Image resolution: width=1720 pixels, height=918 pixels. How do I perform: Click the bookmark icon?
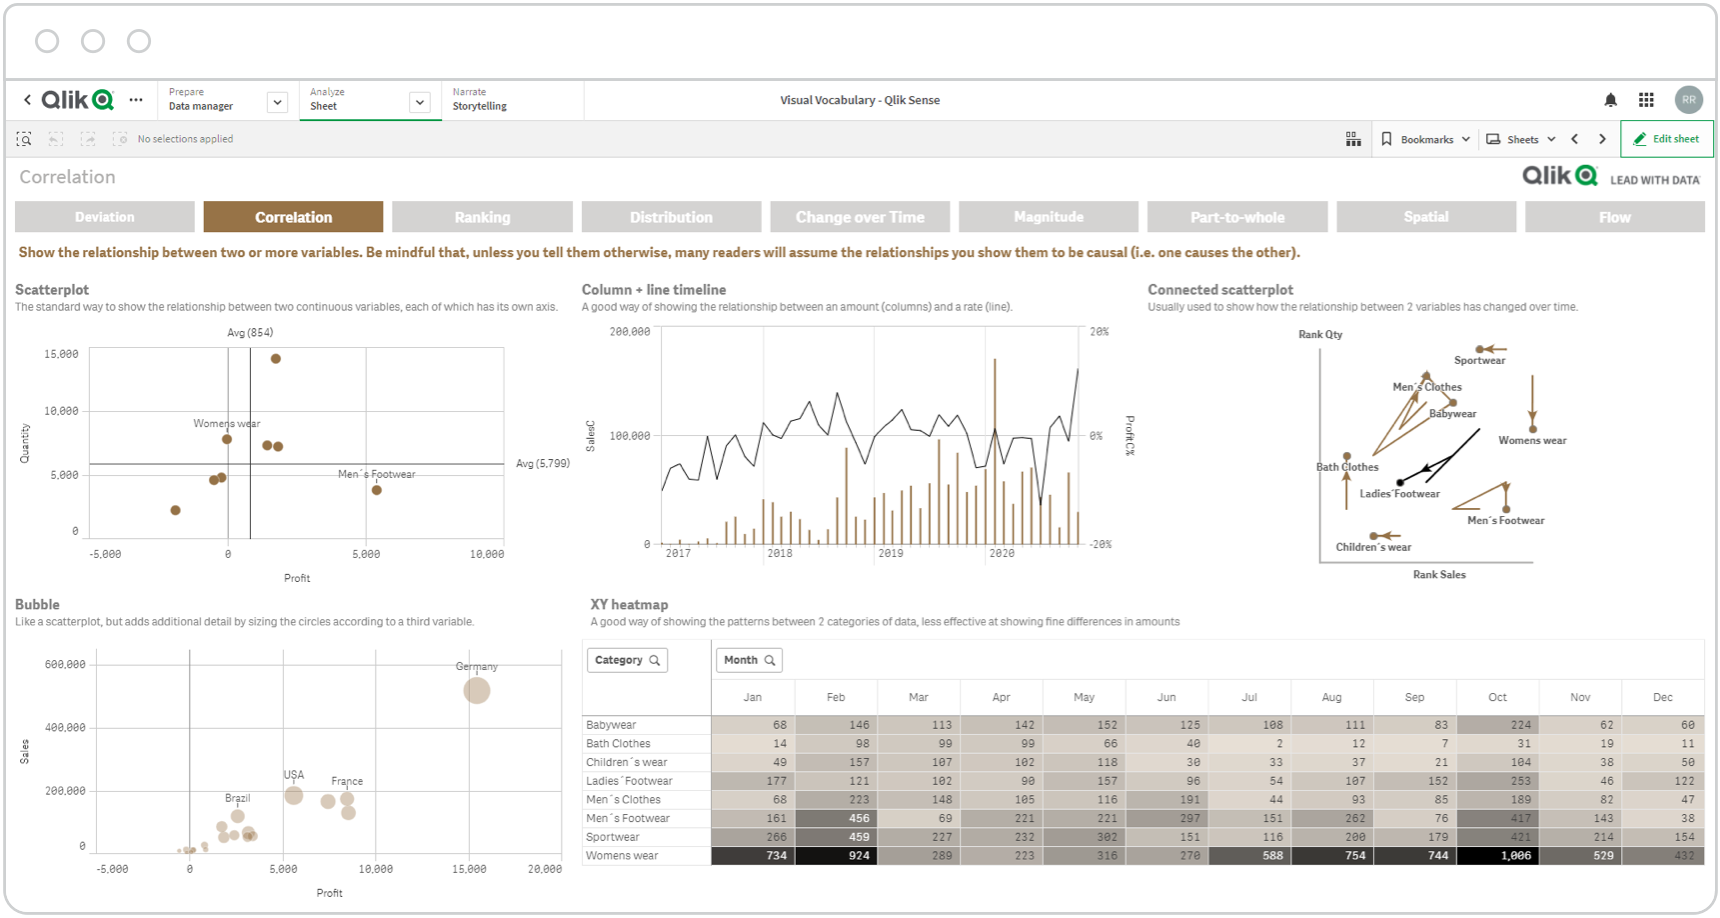(1387, 139)
